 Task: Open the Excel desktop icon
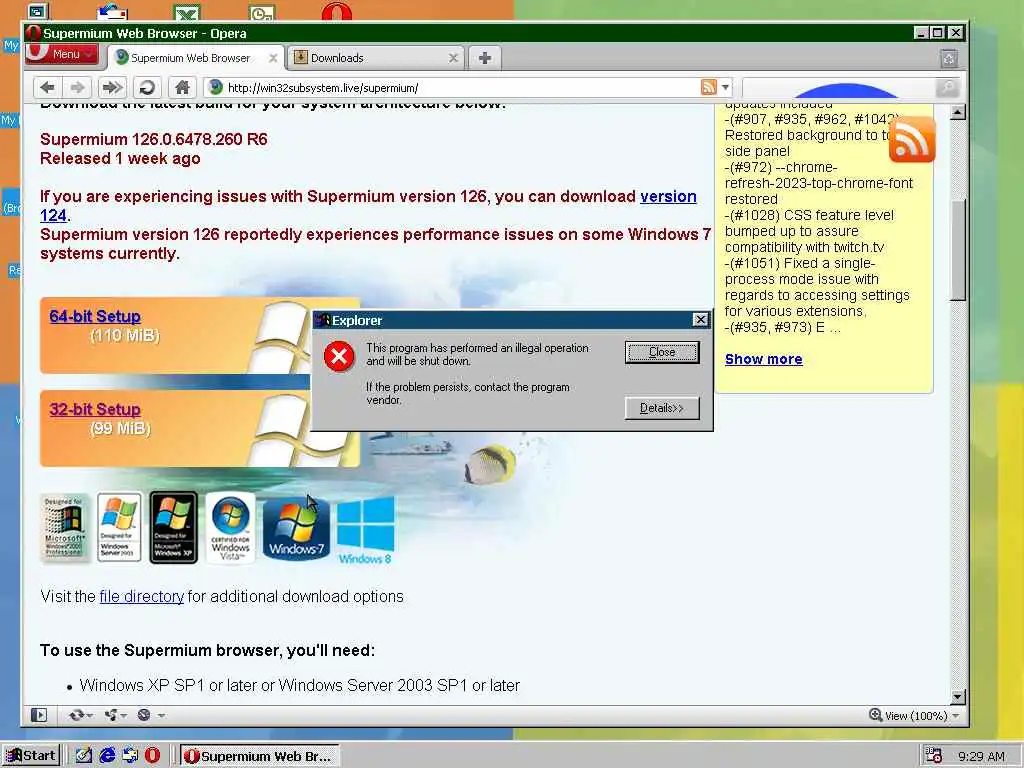tap(187, 12)
